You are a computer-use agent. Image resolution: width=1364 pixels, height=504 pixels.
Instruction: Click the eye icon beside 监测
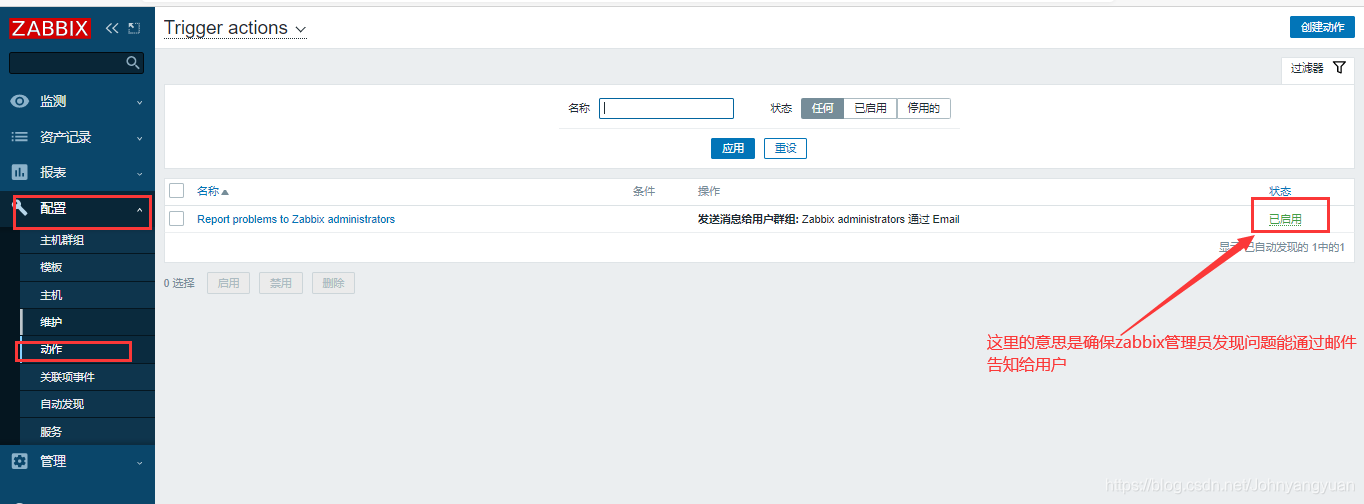[20, 101]
